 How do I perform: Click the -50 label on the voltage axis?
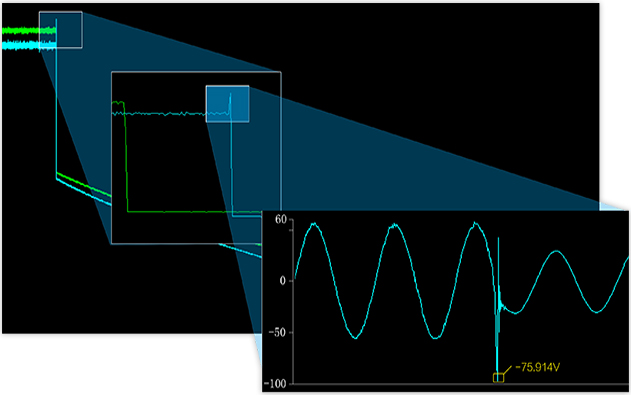coord(278,332)
